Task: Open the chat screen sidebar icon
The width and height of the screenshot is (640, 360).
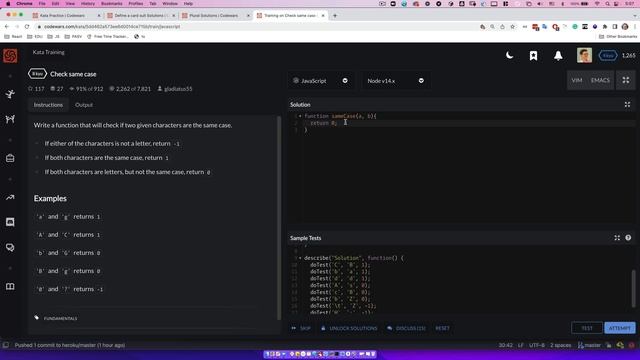Action: 10,222
